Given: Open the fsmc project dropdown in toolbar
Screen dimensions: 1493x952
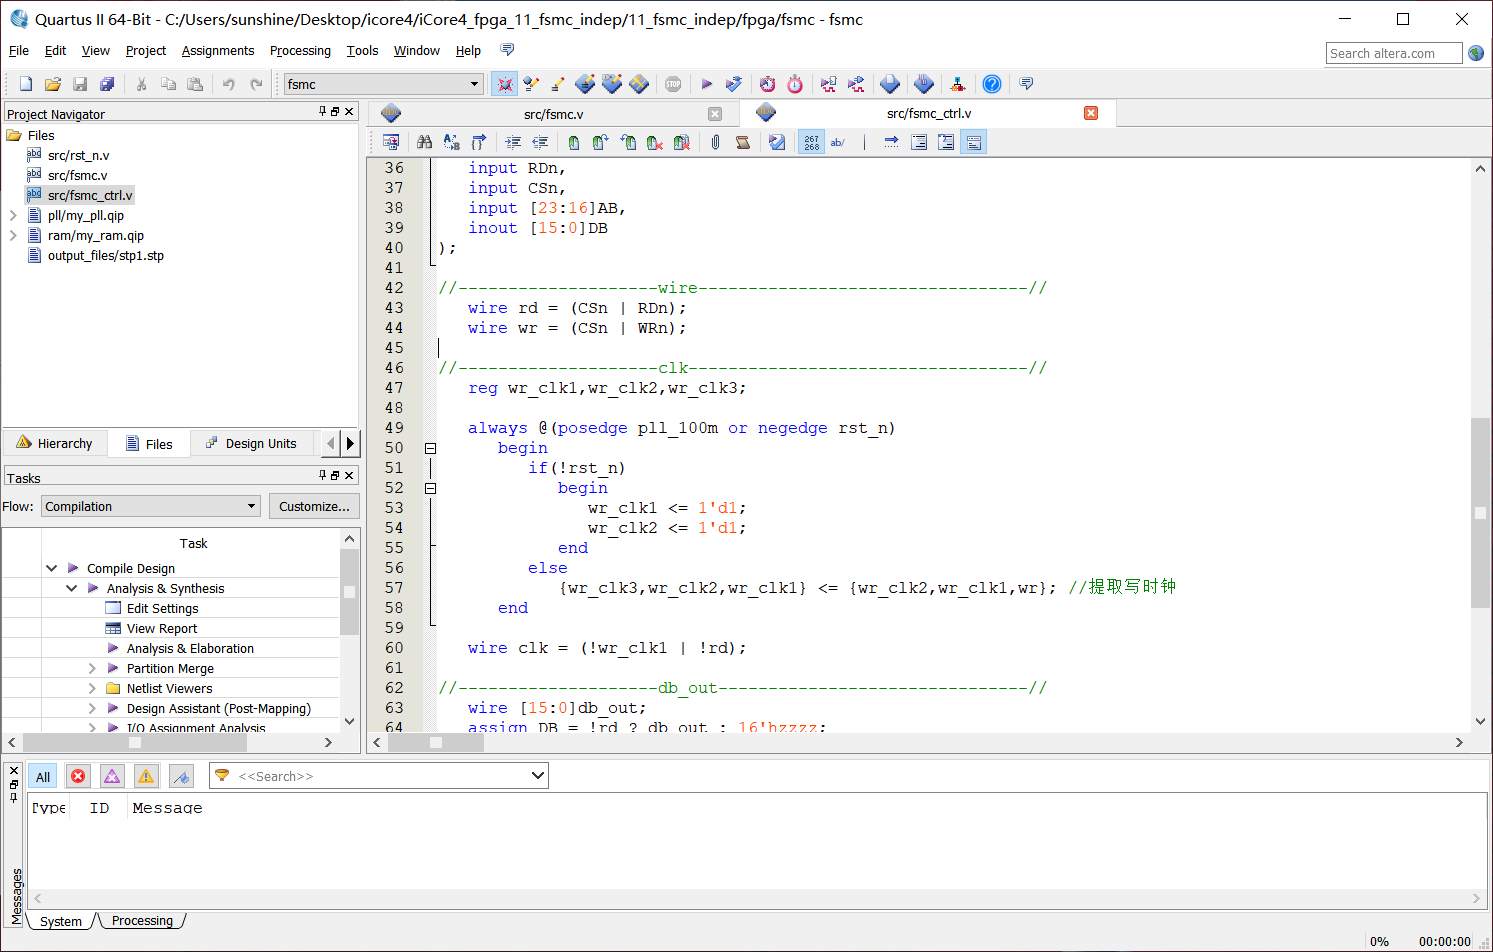Looking at the screenshot, I should 383,84.
